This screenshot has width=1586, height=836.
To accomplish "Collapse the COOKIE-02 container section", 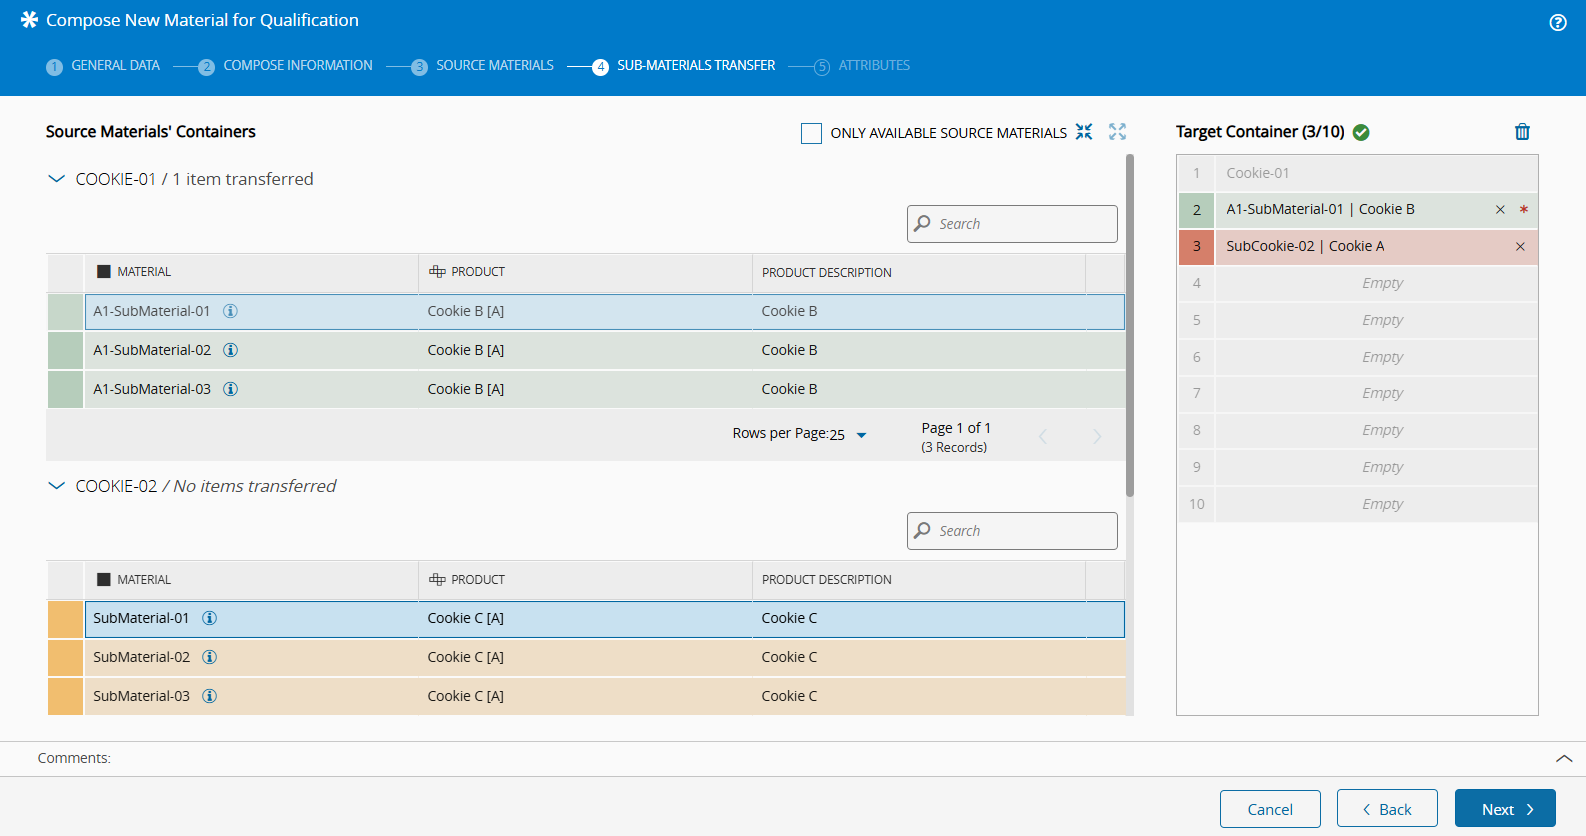I will 57,486.
